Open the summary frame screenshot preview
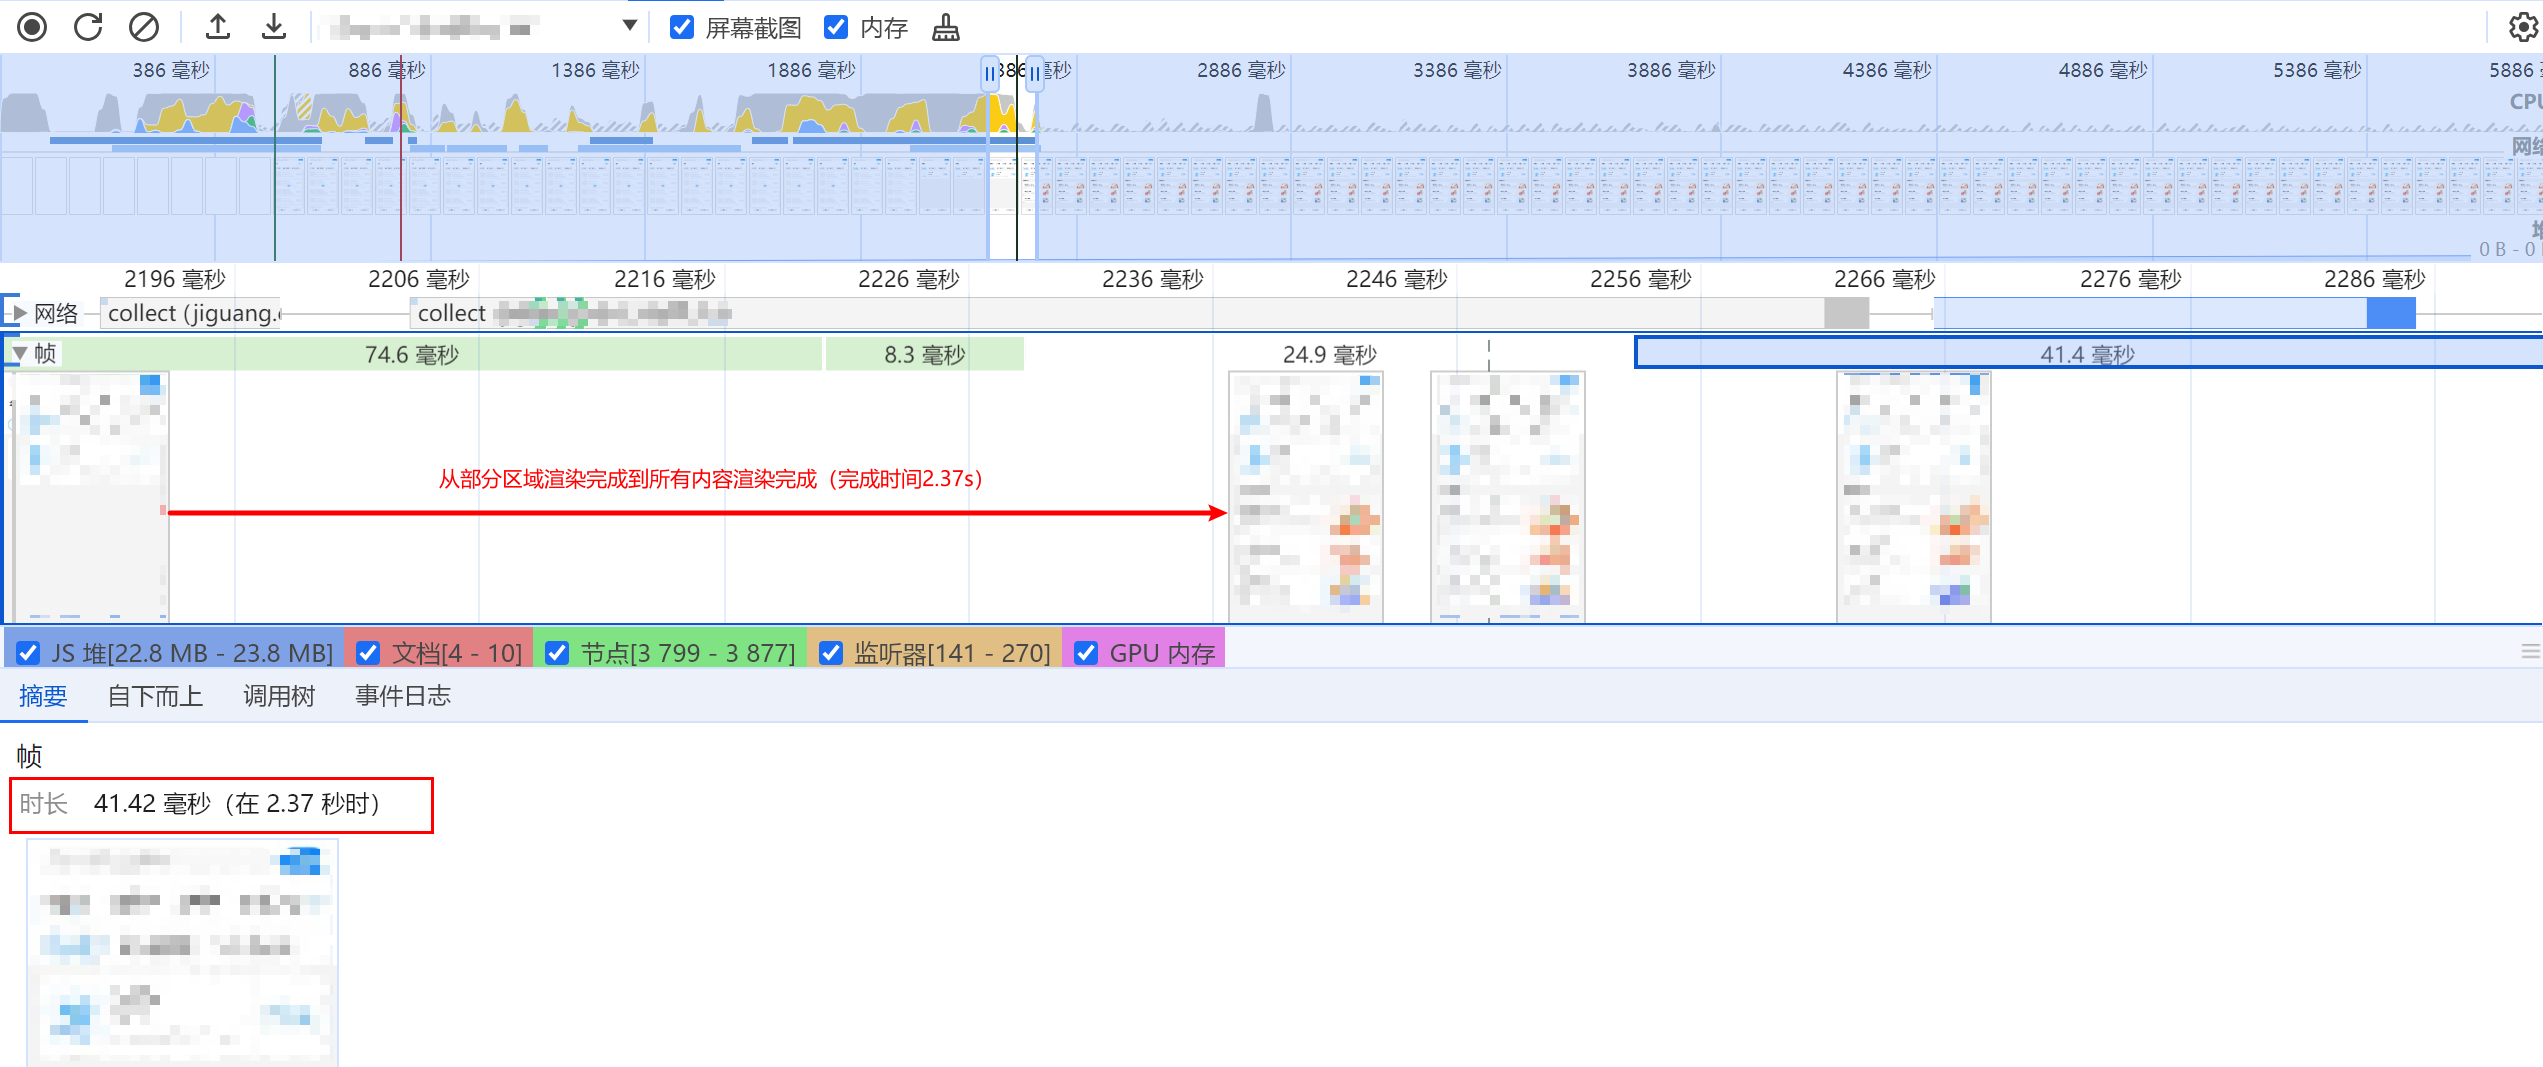The height and width of the screenshot is (1067, 2543). [183, 952]
